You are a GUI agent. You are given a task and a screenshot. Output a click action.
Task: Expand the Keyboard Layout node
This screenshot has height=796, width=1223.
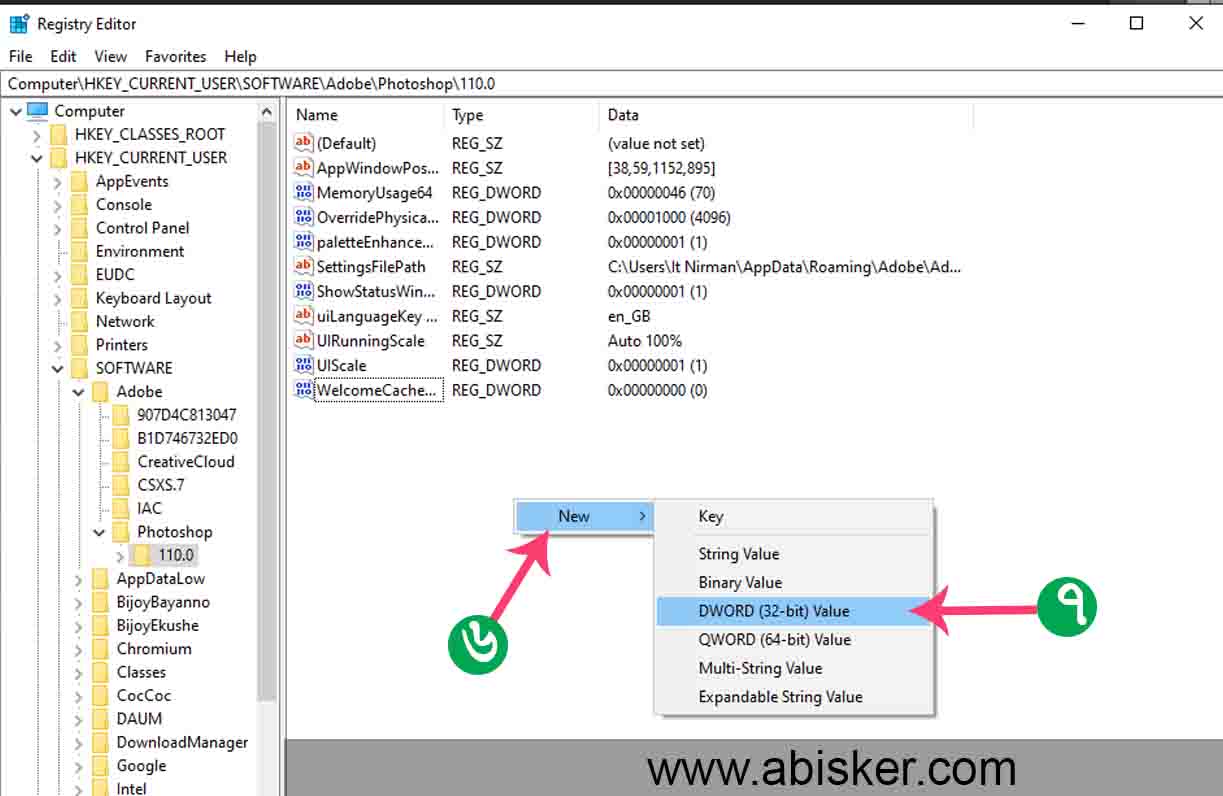point(57,299)
